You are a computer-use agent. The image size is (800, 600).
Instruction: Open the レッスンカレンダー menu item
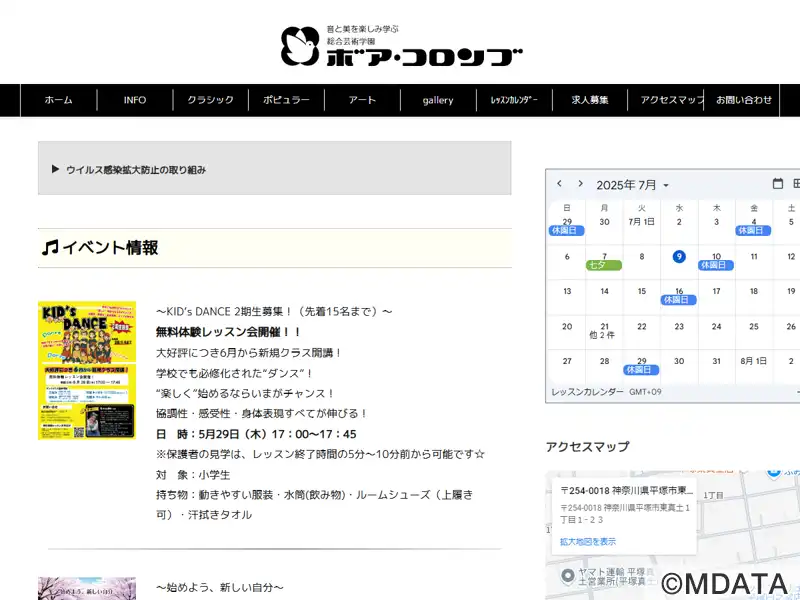[514, 100]
